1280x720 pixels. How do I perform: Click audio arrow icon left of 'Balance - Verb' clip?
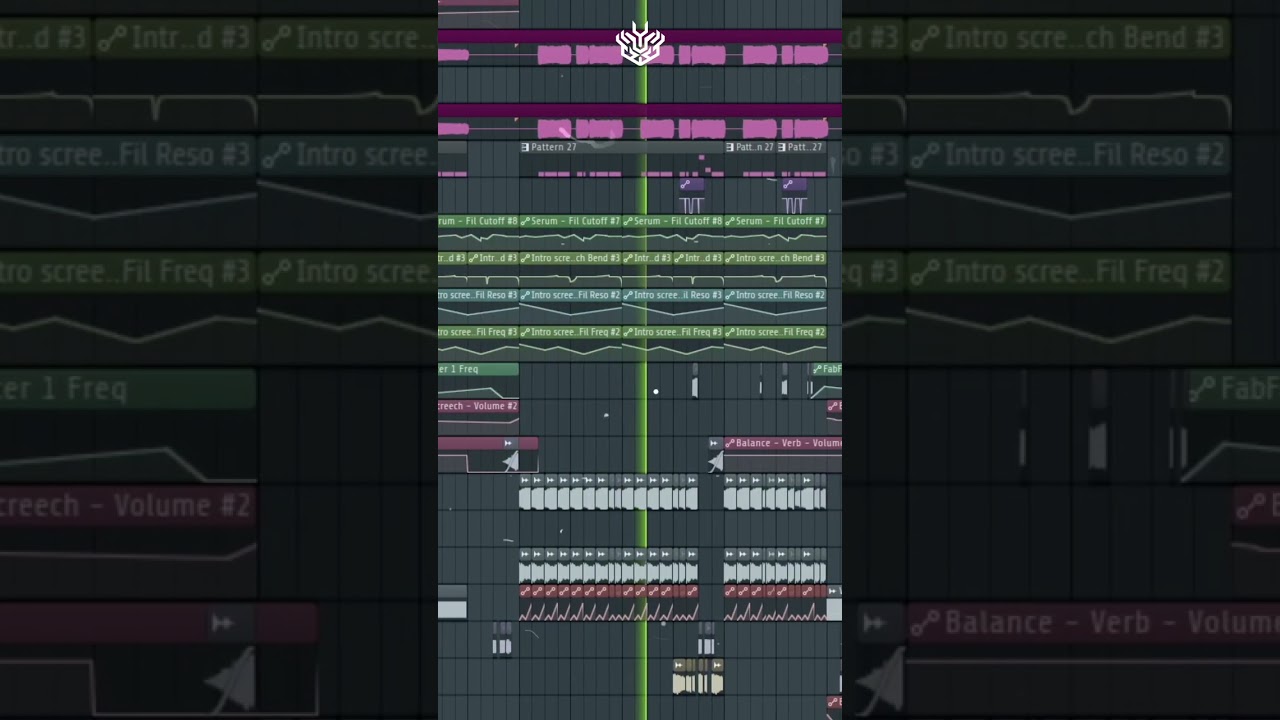click(715, 443)
